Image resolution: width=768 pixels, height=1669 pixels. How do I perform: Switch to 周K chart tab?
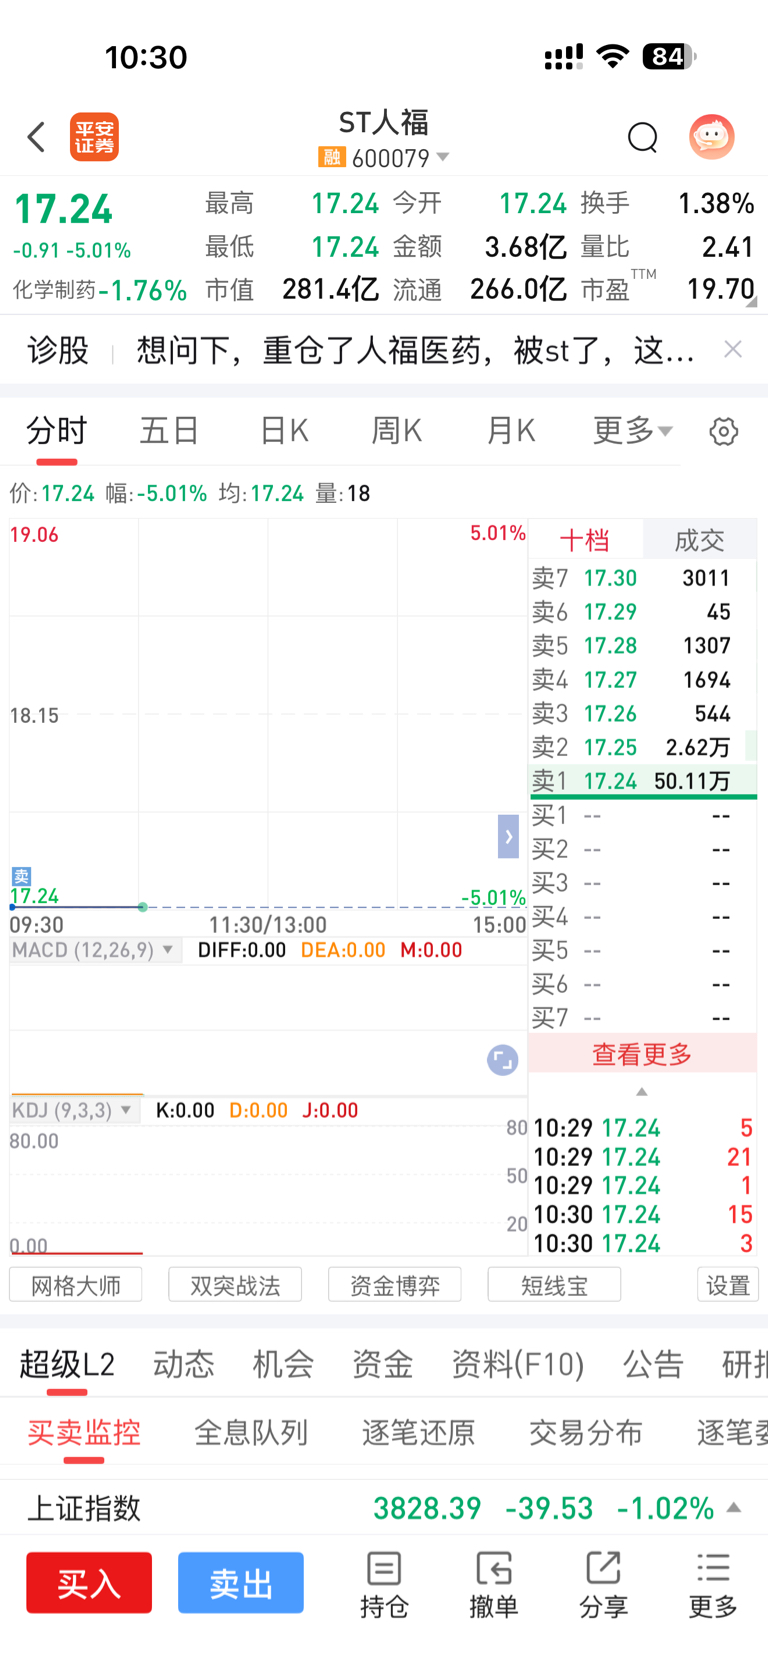397,431
